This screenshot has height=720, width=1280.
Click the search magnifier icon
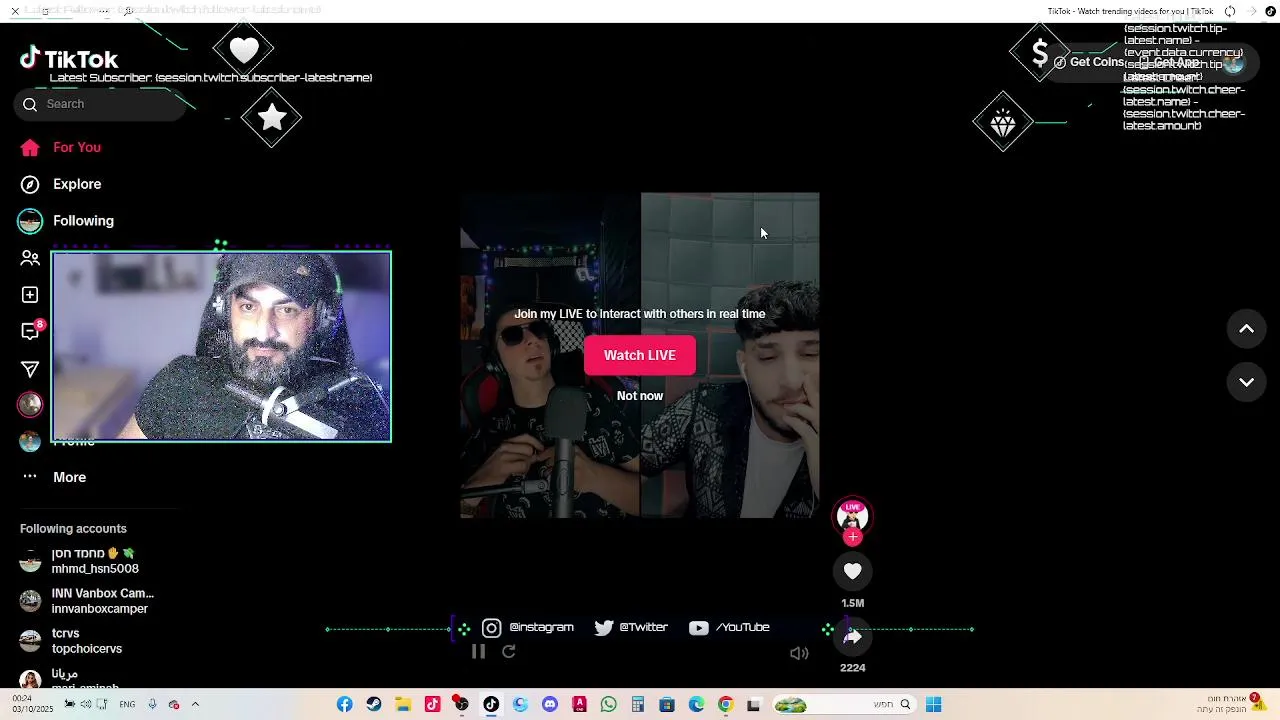tap(30, 104)
